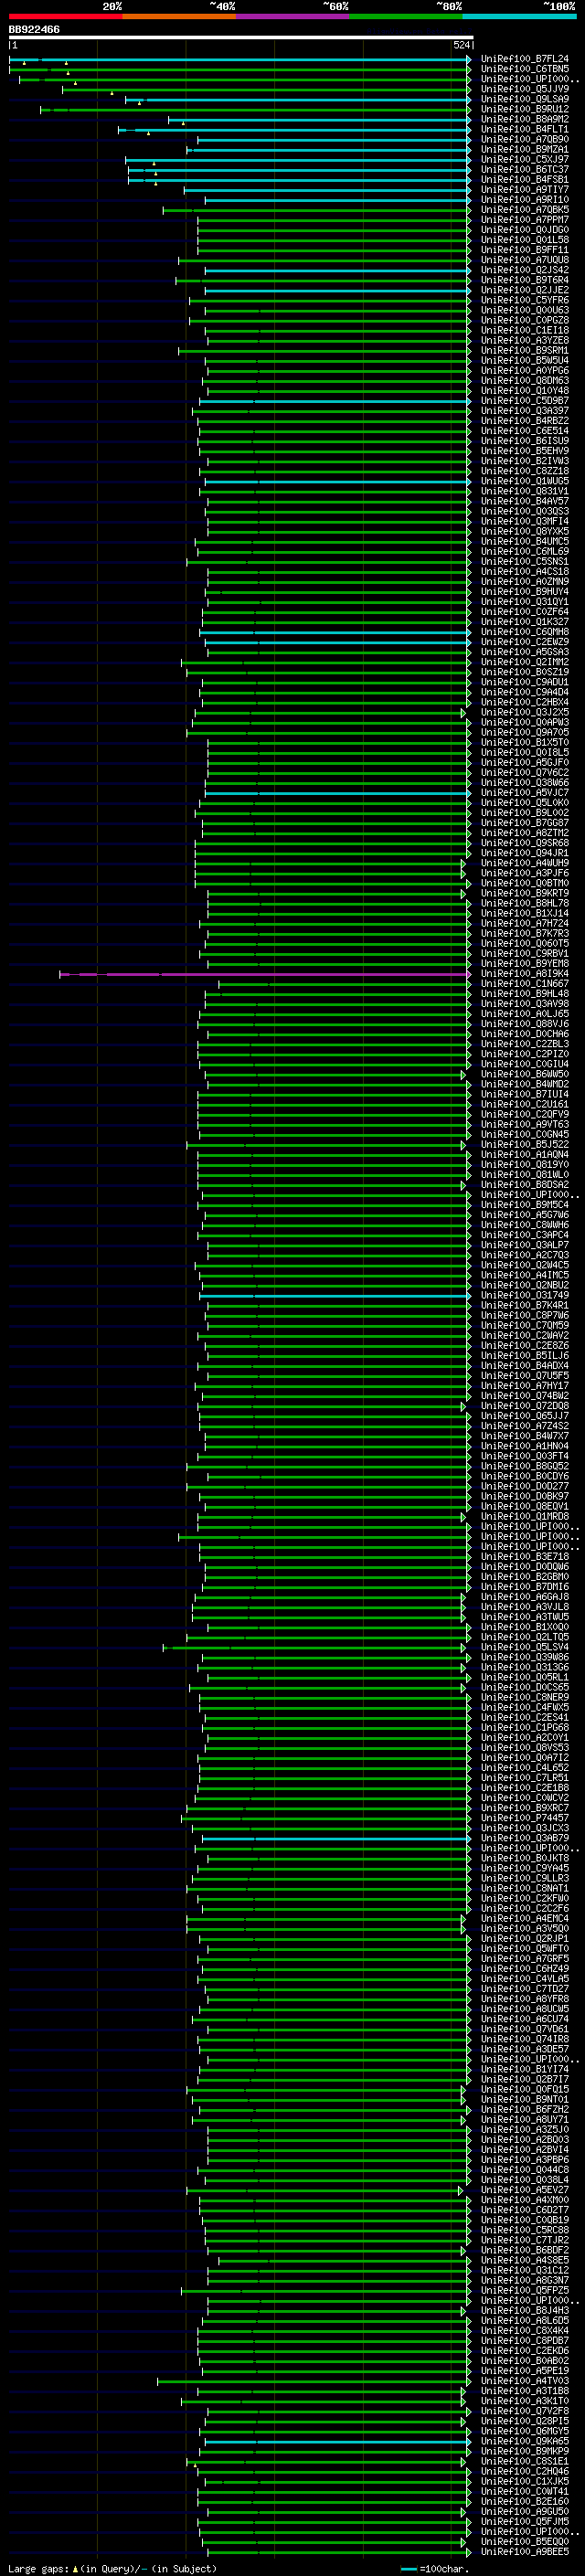Select the UniRef100_A8I9K4 label
585x2576 pixels.
click(x=524, y=975)
